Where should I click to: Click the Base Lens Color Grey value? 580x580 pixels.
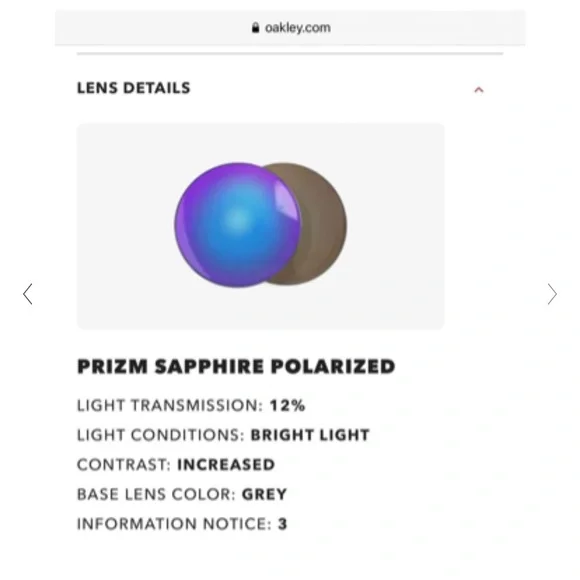coord(264,494)
